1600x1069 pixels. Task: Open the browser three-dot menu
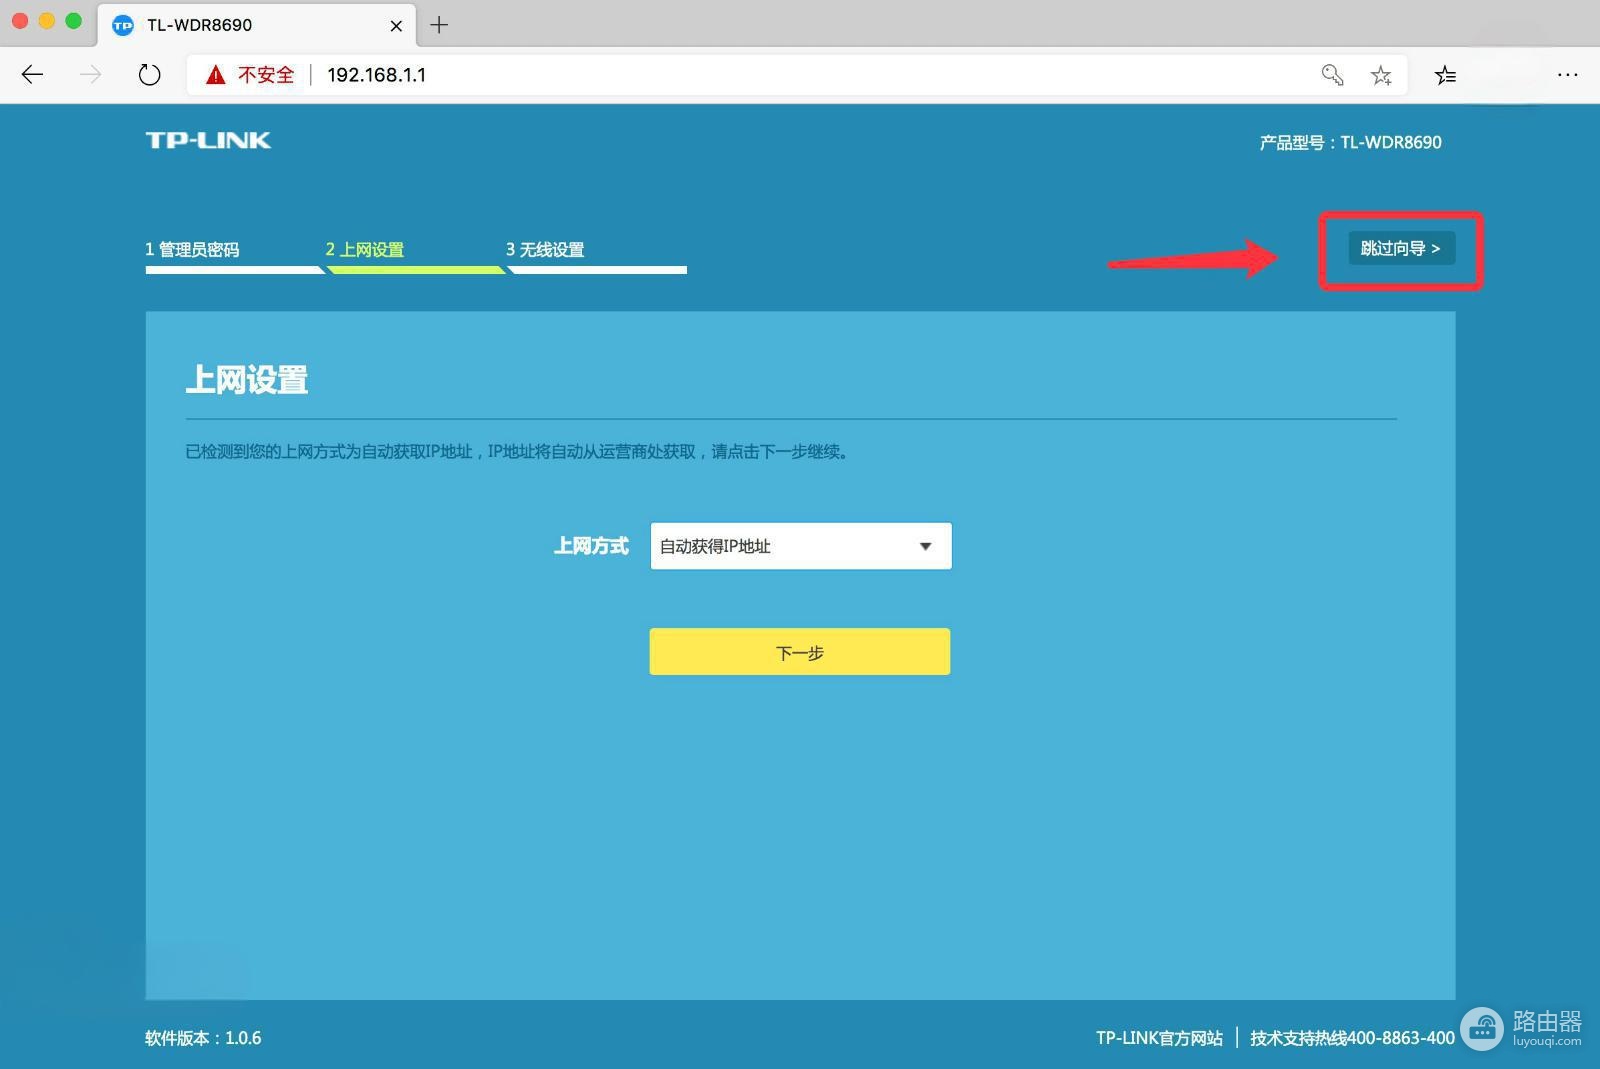1567,75
